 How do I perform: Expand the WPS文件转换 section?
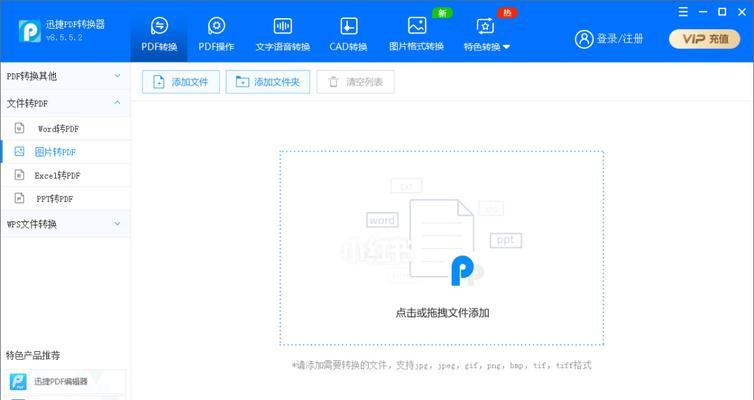(65, 224)
